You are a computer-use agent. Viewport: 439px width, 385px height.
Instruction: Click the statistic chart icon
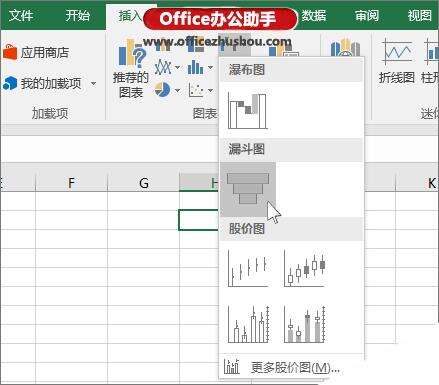coord(195,67)
